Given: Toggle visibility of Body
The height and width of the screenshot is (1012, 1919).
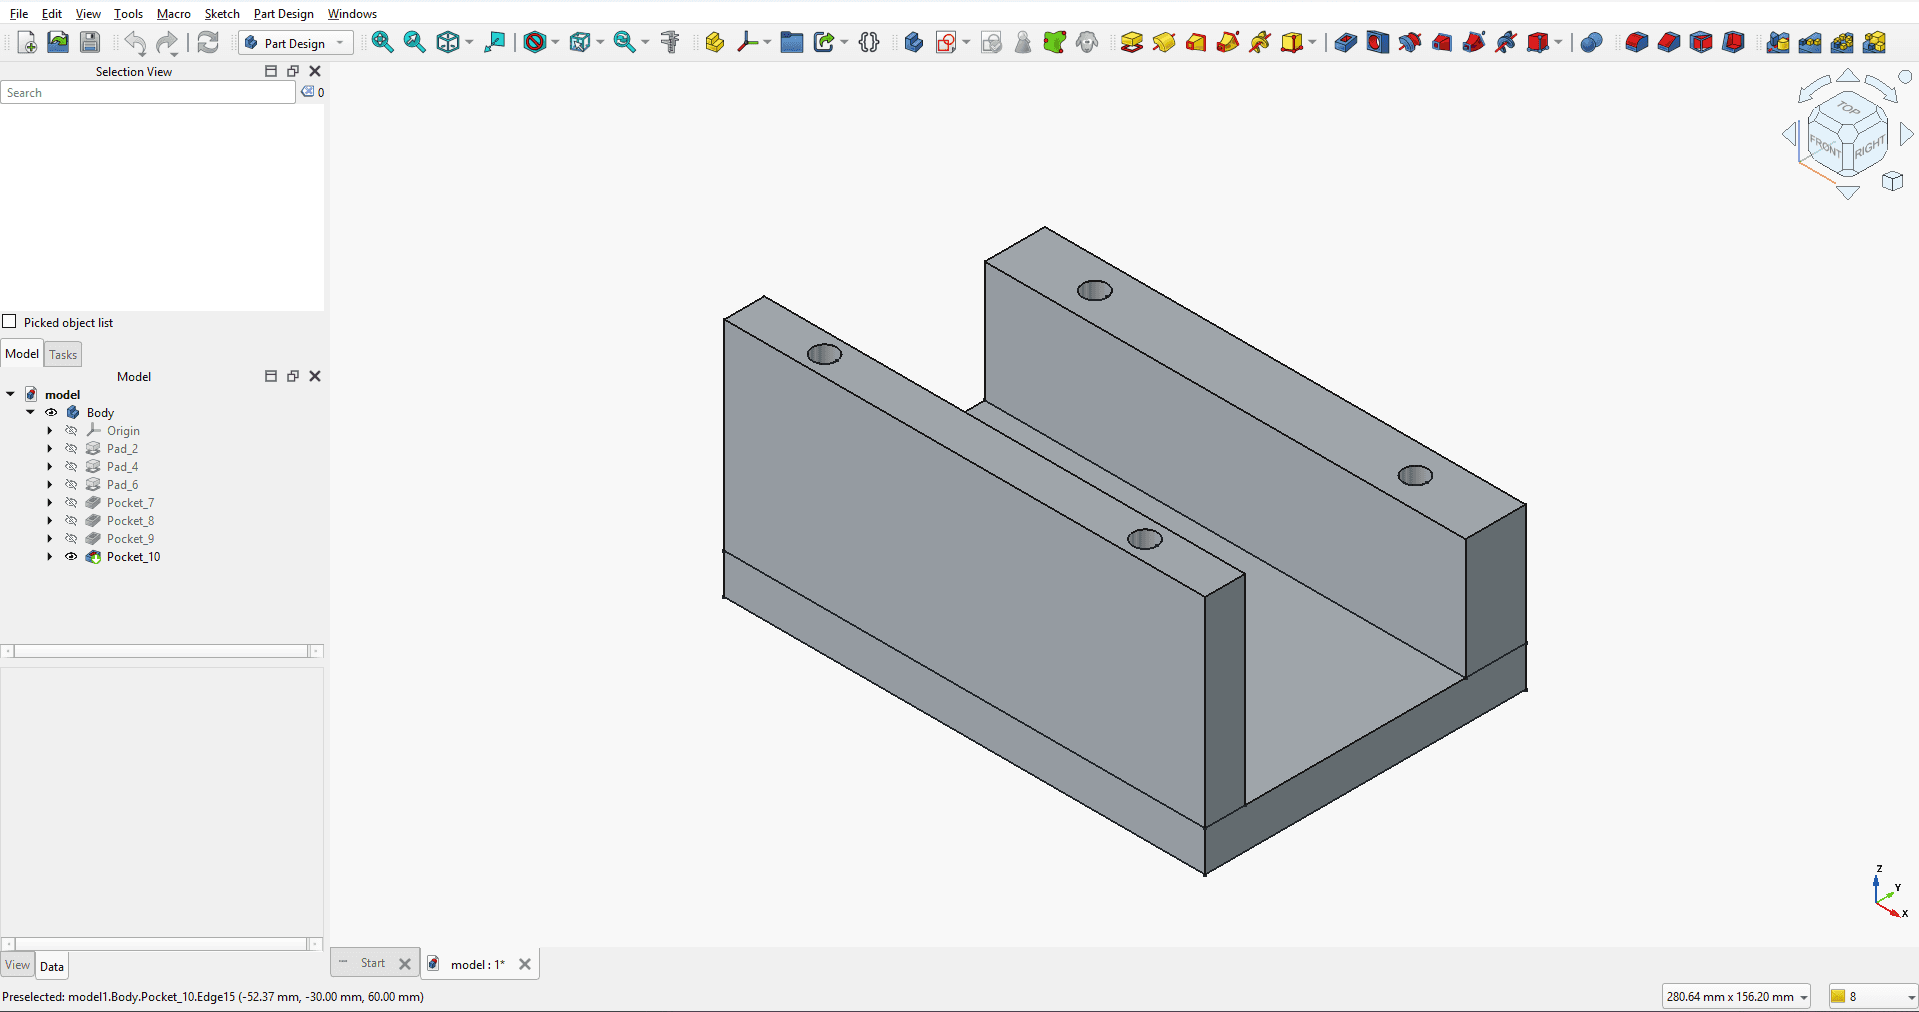Looking at the screenshot, I should (x=51, y=412).
